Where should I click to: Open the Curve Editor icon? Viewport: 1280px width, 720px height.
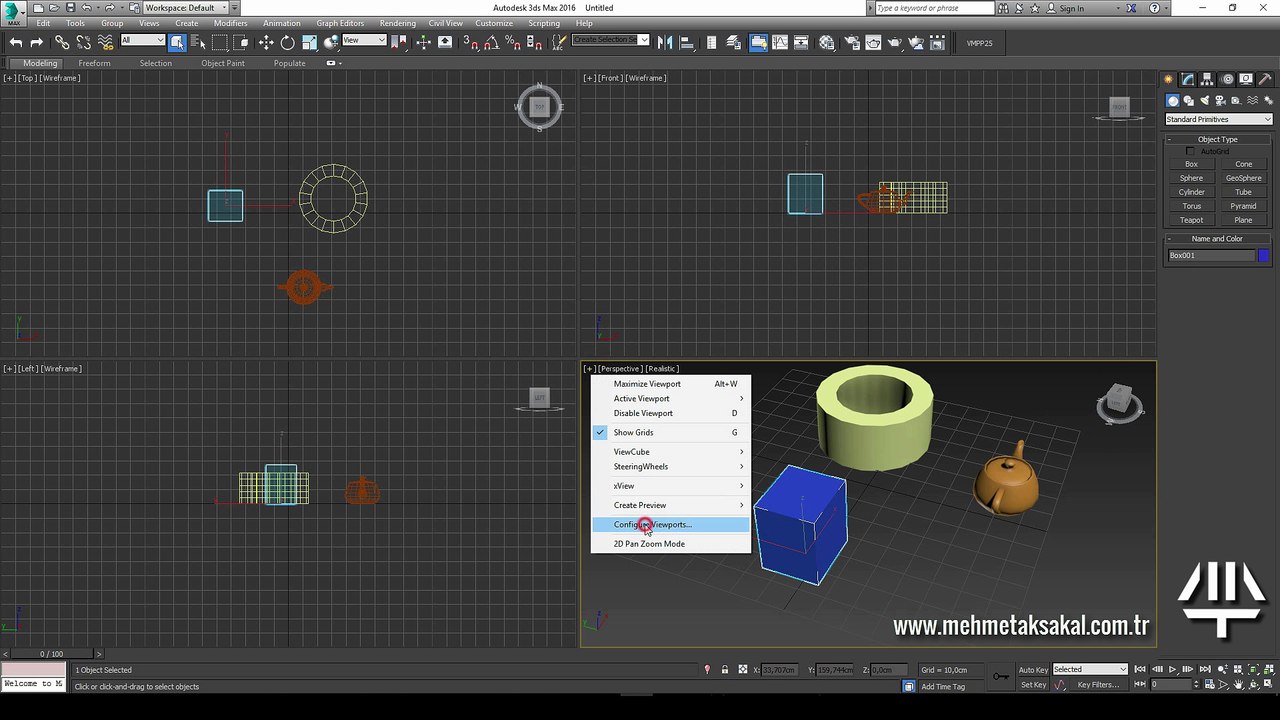[x=781, y=42]
